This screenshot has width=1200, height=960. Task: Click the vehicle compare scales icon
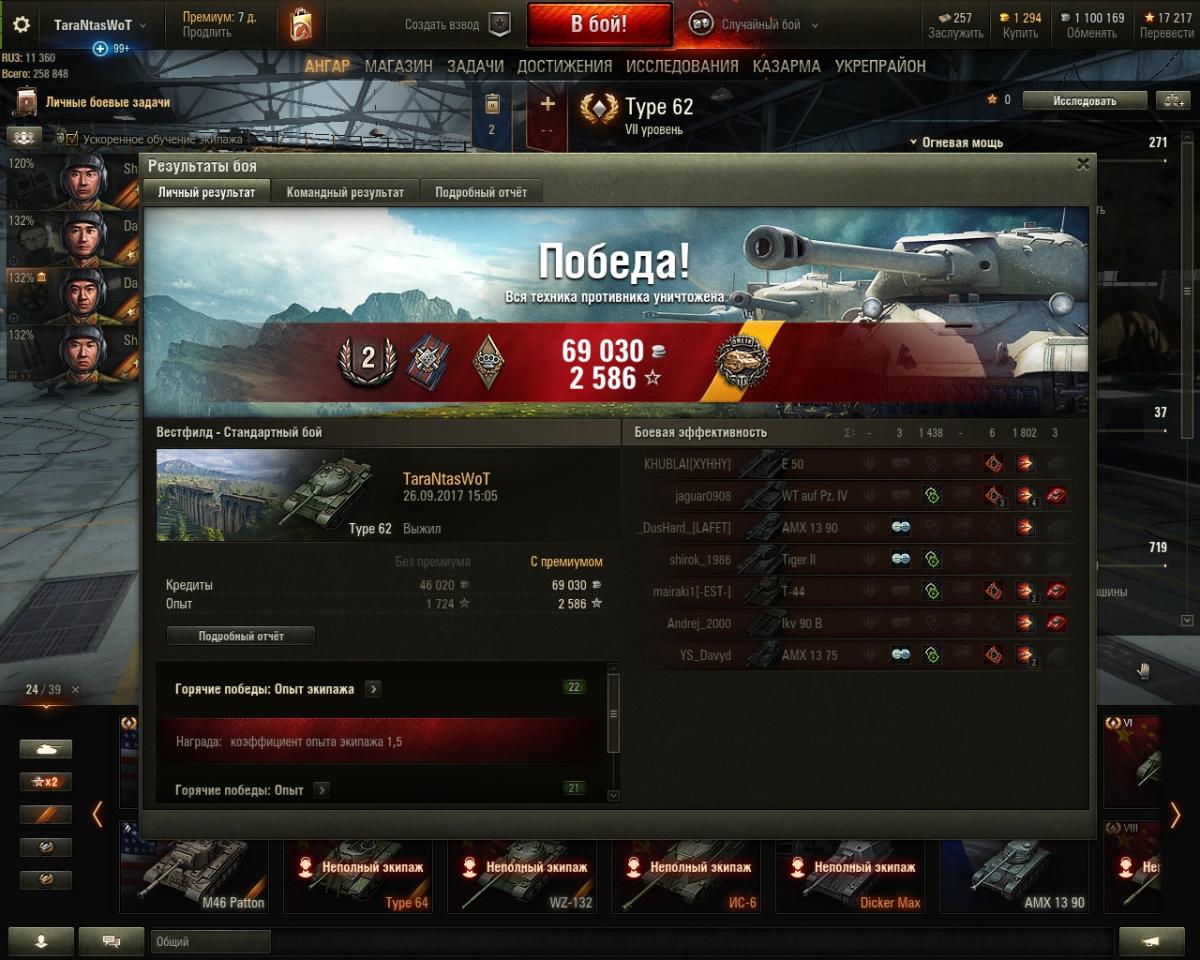(1170, 100)
